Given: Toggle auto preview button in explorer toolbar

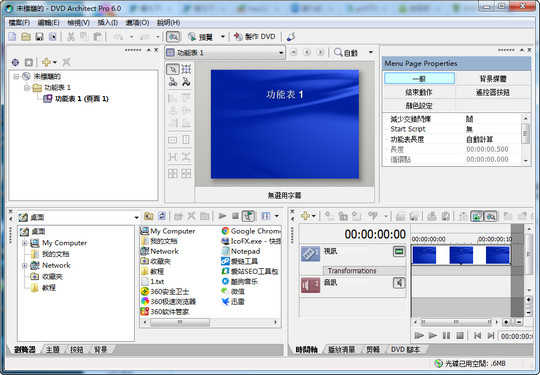Looking at the screenshot, I should [x=248, y=216].
